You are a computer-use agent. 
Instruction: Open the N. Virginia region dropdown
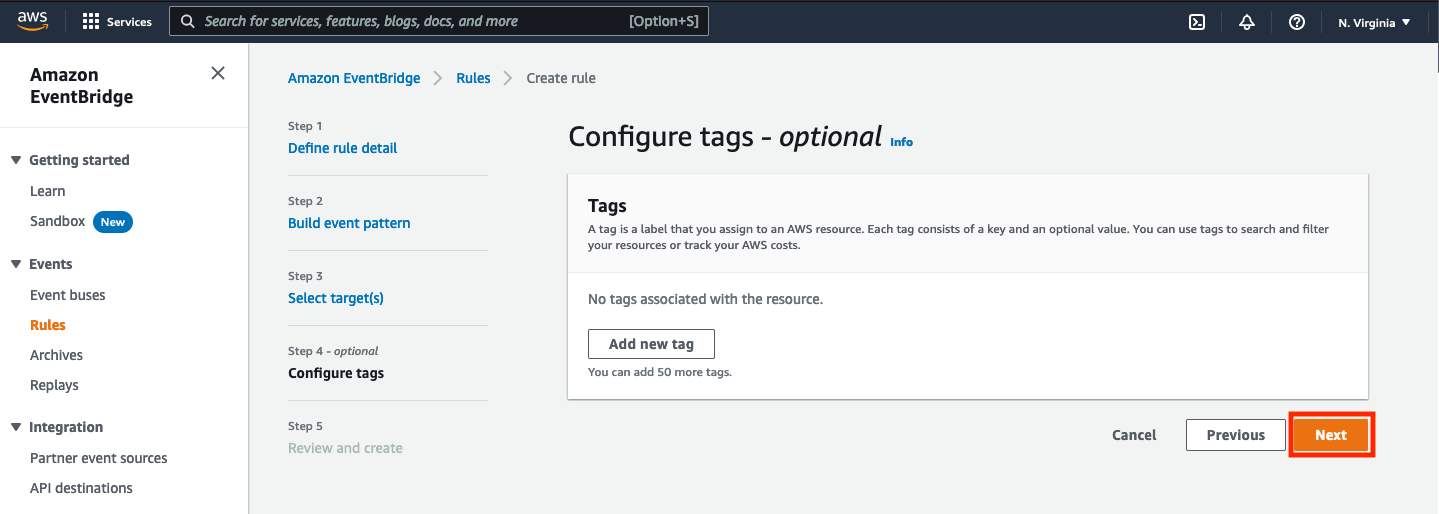pyautogui.click(x=1375, y=22)
